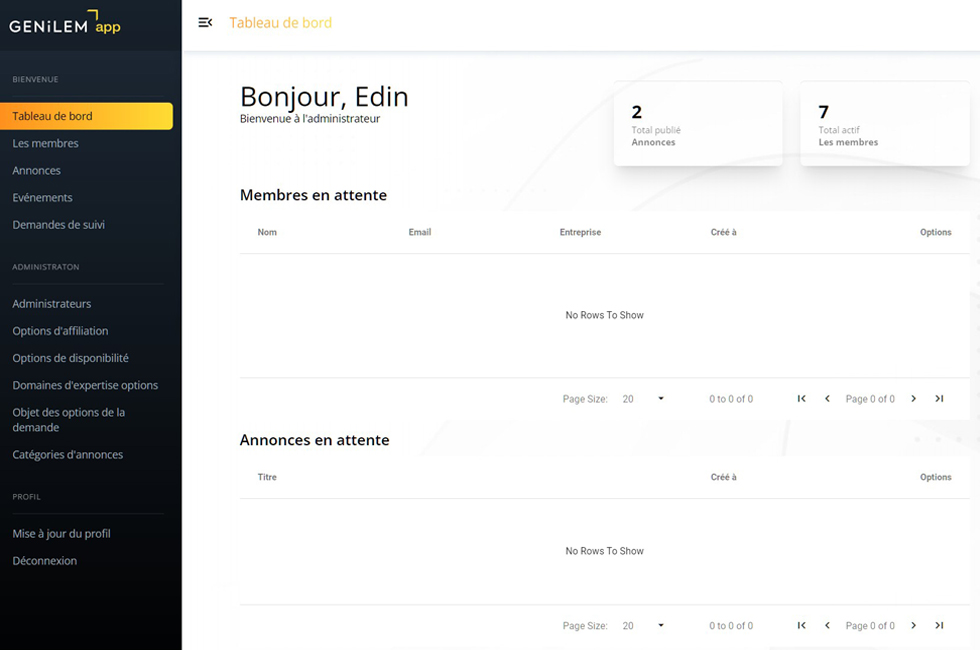Navigate to Demandes de suivi
Image resolution: width=980 pixels, height=650 pixels.
(x=58, y=225)
